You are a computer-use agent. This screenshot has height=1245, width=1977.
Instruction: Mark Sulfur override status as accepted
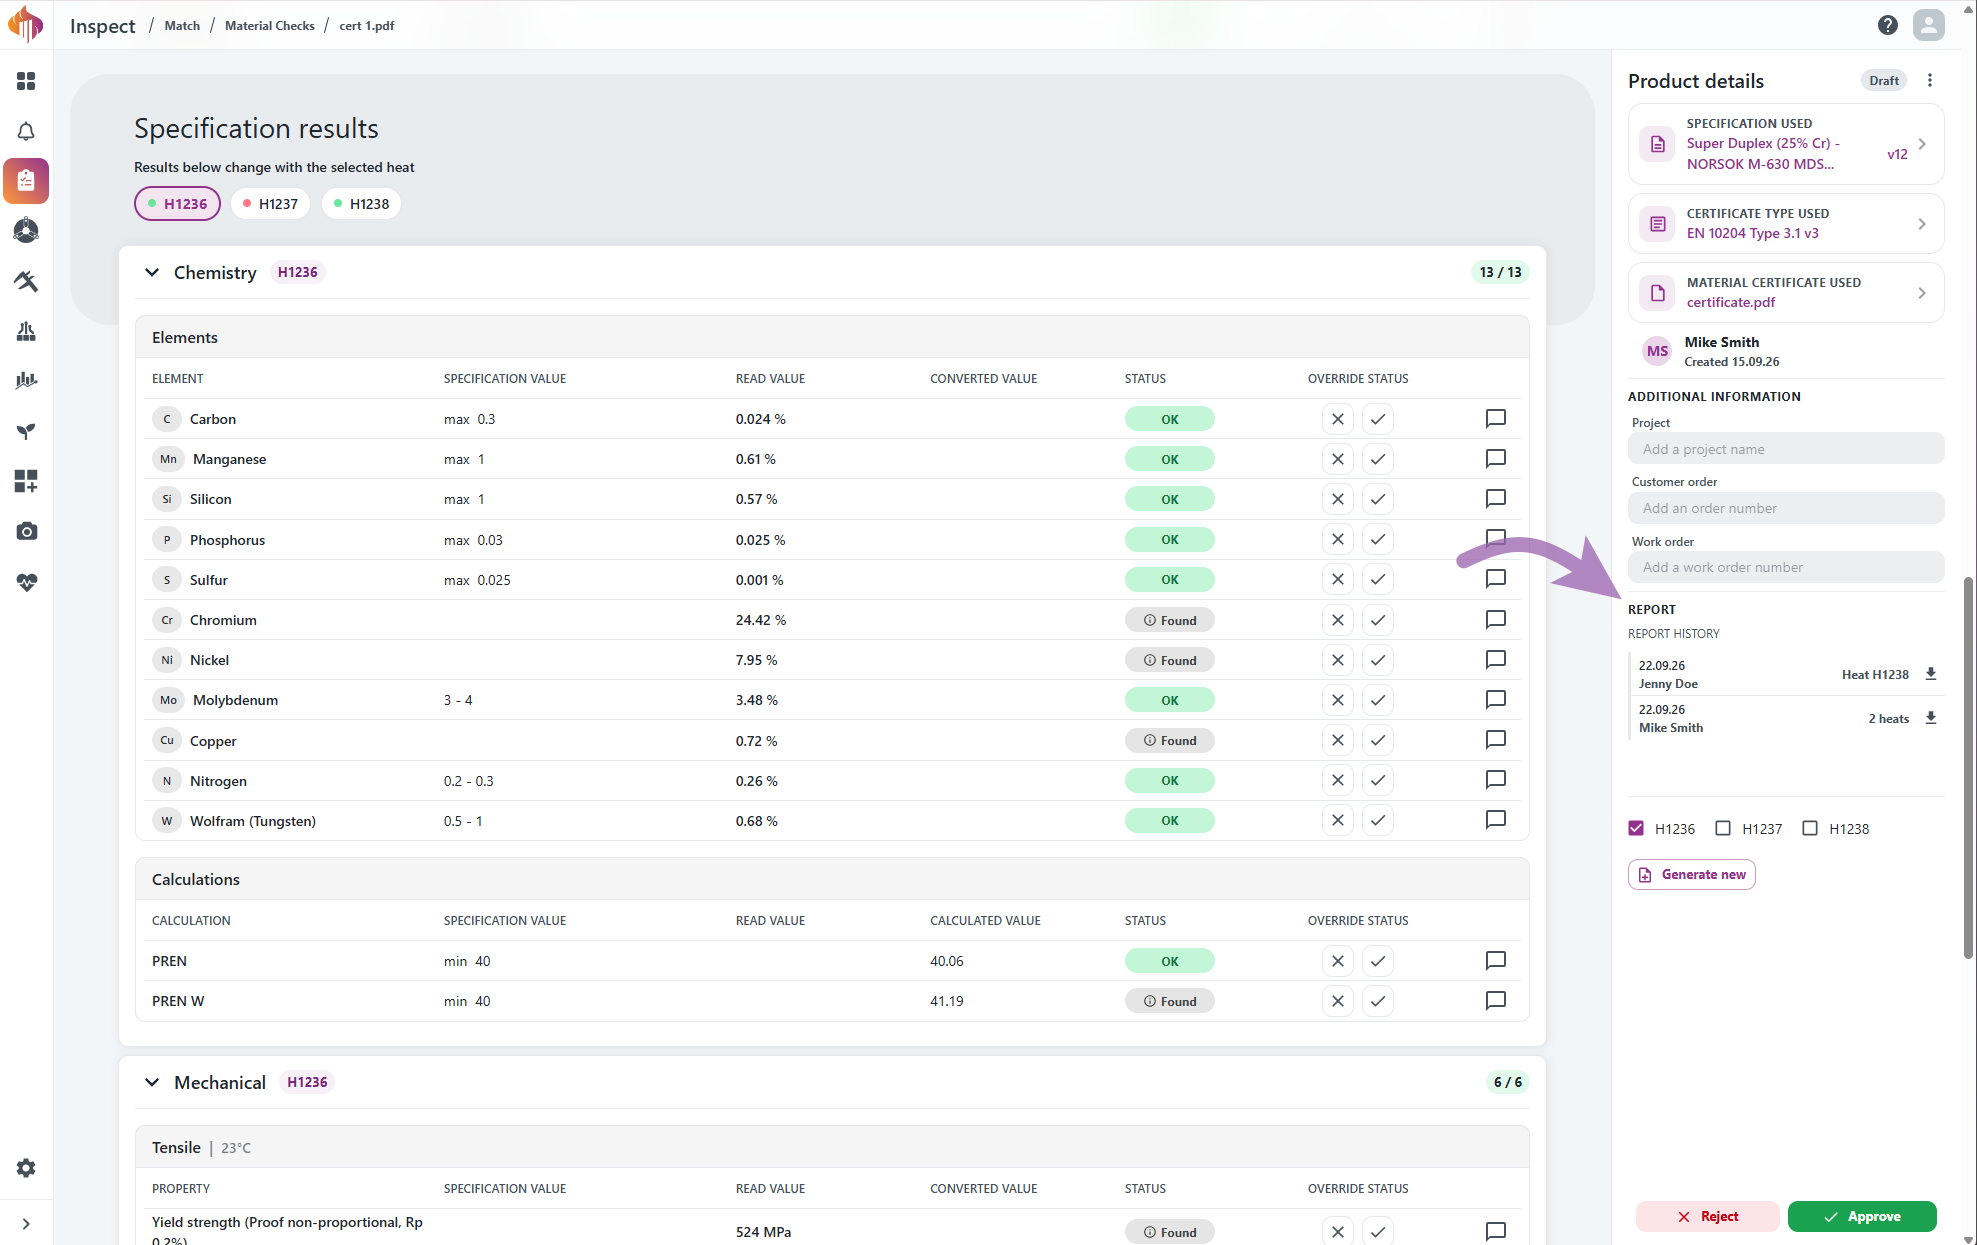[1378, 579]
